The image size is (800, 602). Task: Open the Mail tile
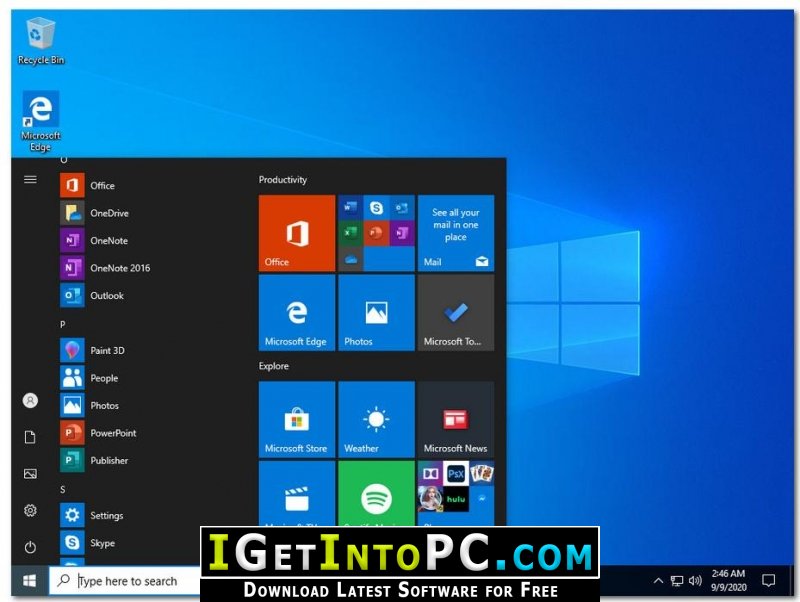pos(456,233)
